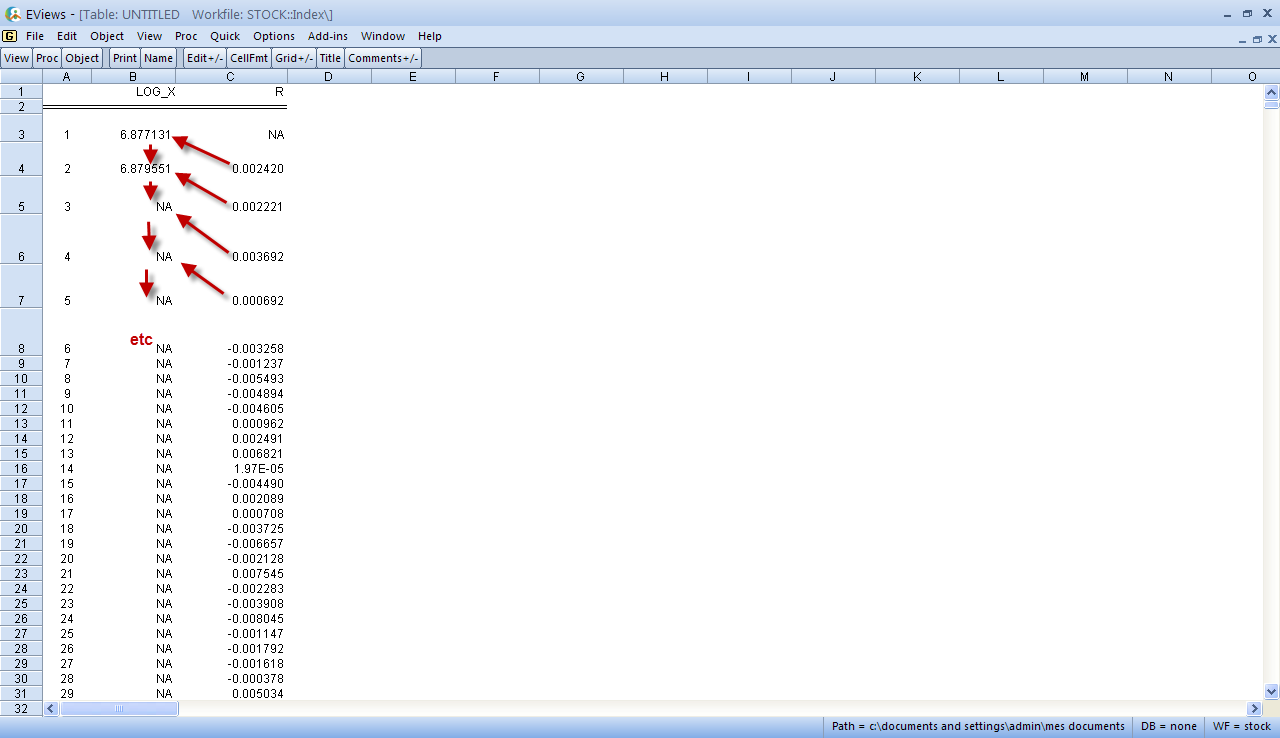The height and width of the screenshot is (738, 1280).
Task: Click the EViews application icon in title bar
Action: tap(12, 14)
